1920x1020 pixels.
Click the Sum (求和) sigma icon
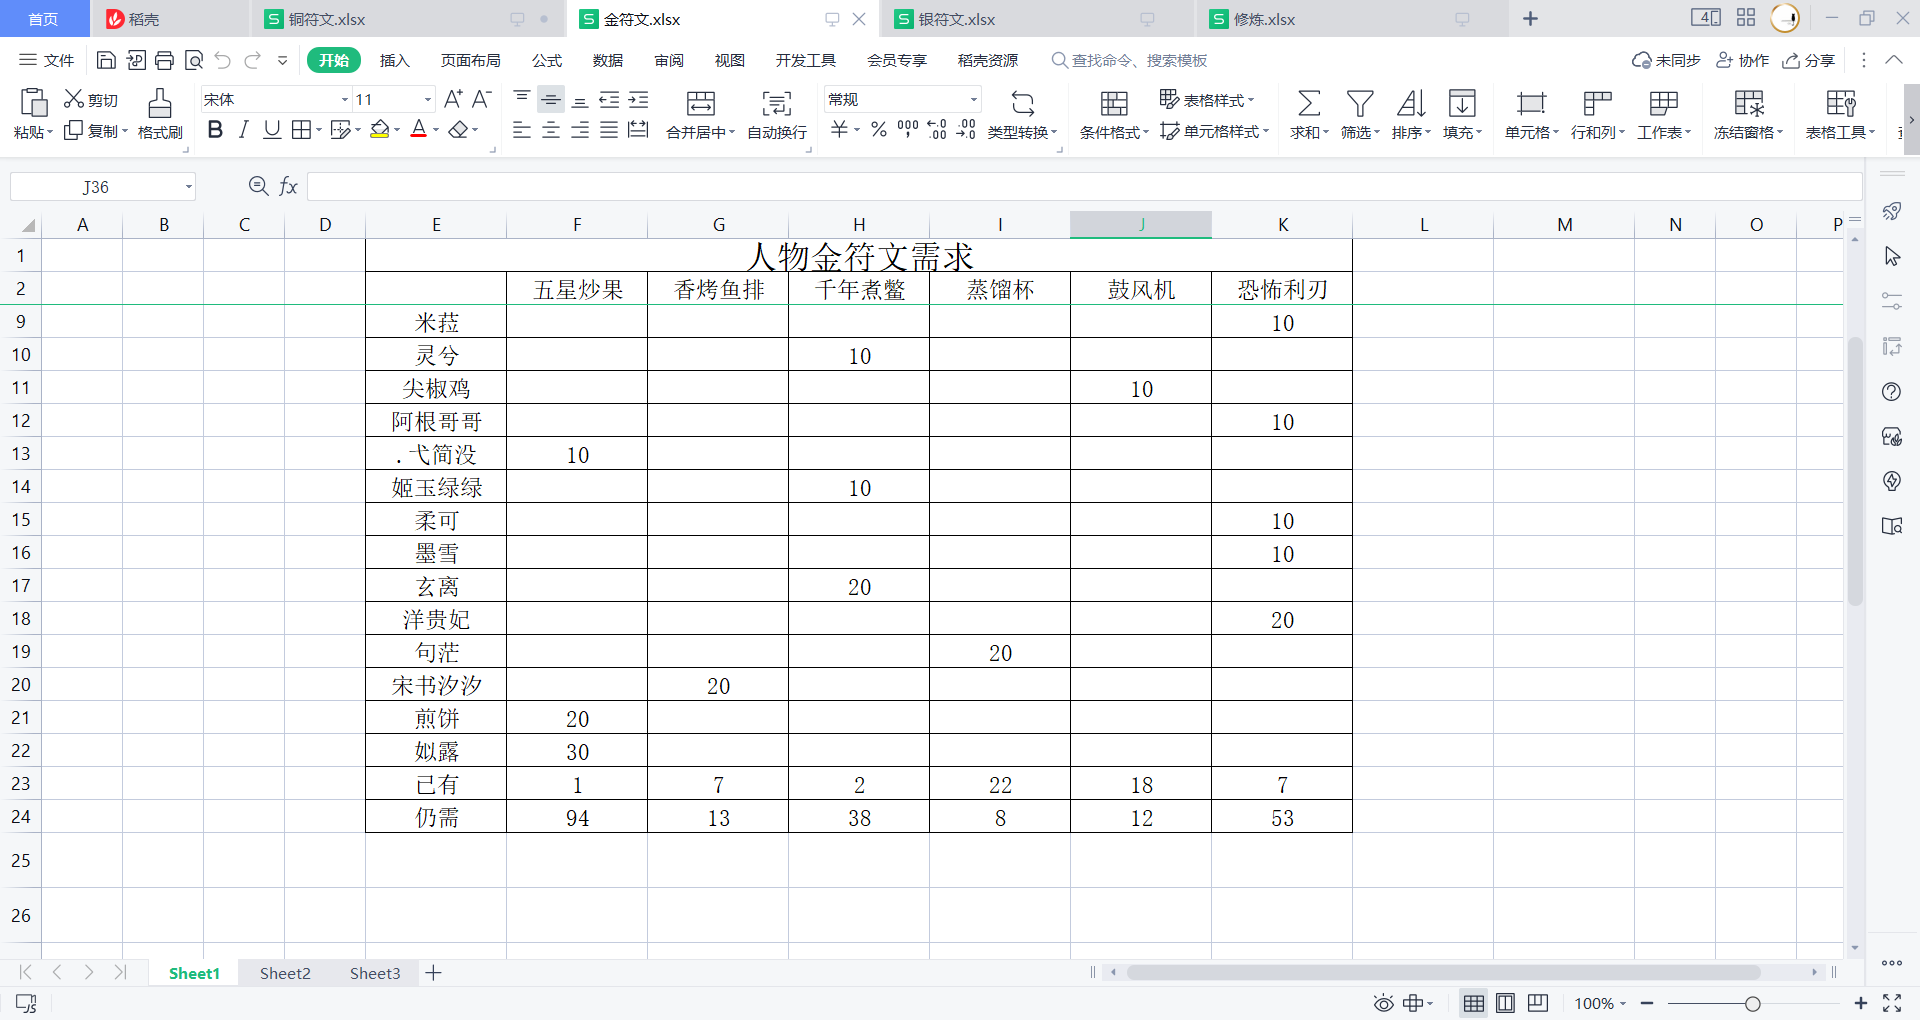1309,103
